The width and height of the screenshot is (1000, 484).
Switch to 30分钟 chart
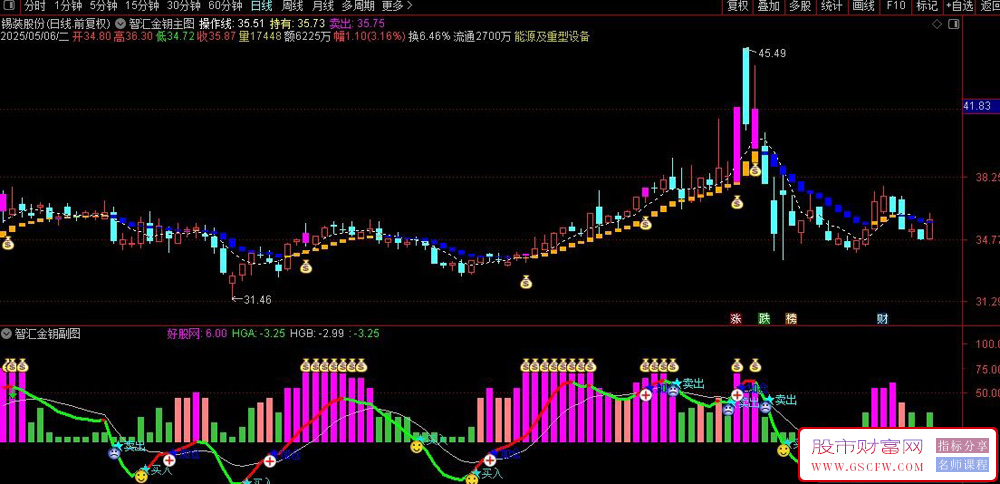pos(184,6)
